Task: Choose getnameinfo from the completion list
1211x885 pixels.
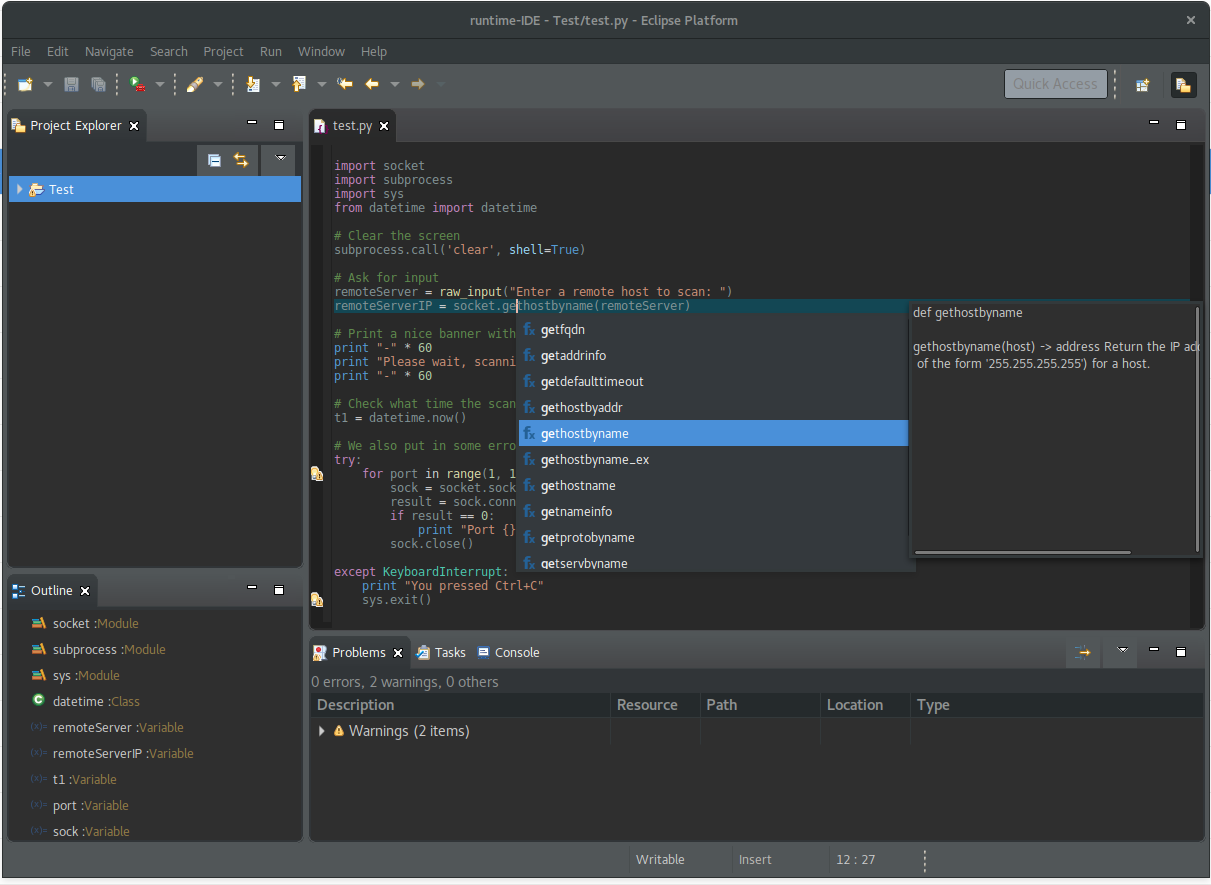Action: 713,512
